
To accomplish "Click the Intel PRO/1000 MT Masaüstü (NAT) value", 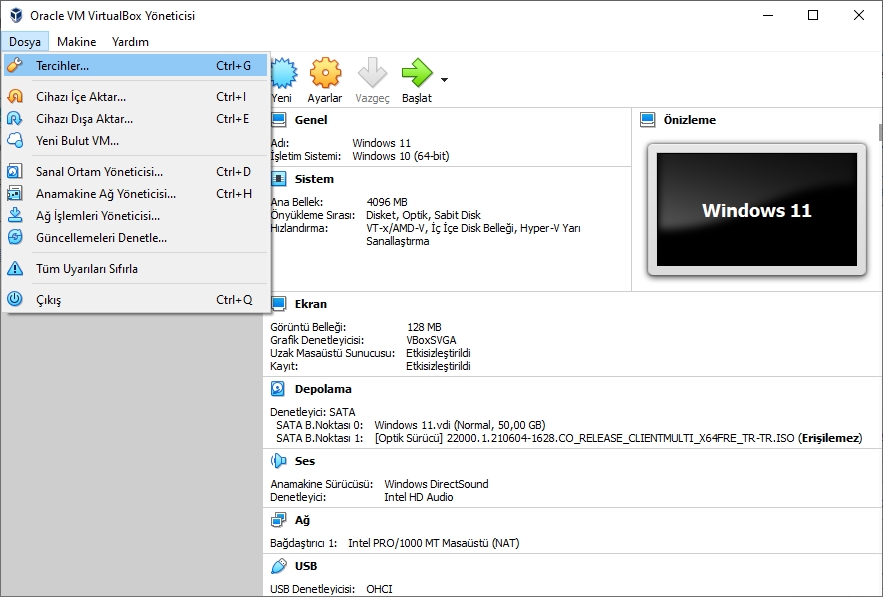I will point(434,543).
